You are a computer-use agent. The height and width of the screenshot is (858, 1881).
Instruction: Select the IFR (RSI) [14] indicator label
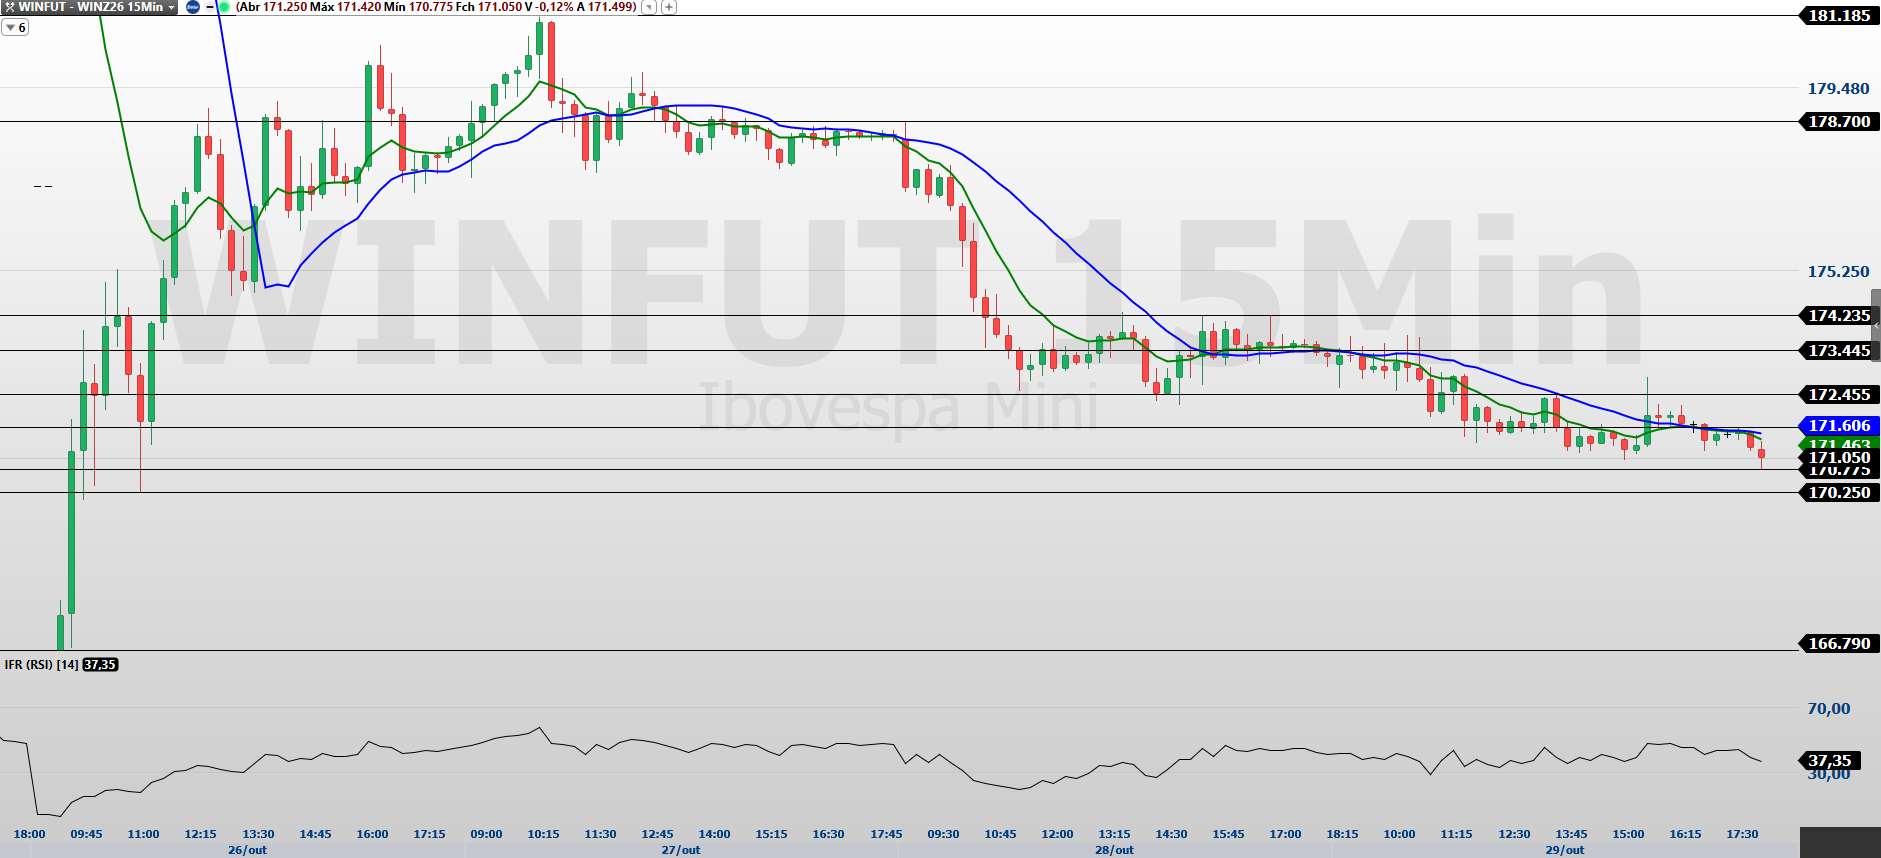[41, 665]
